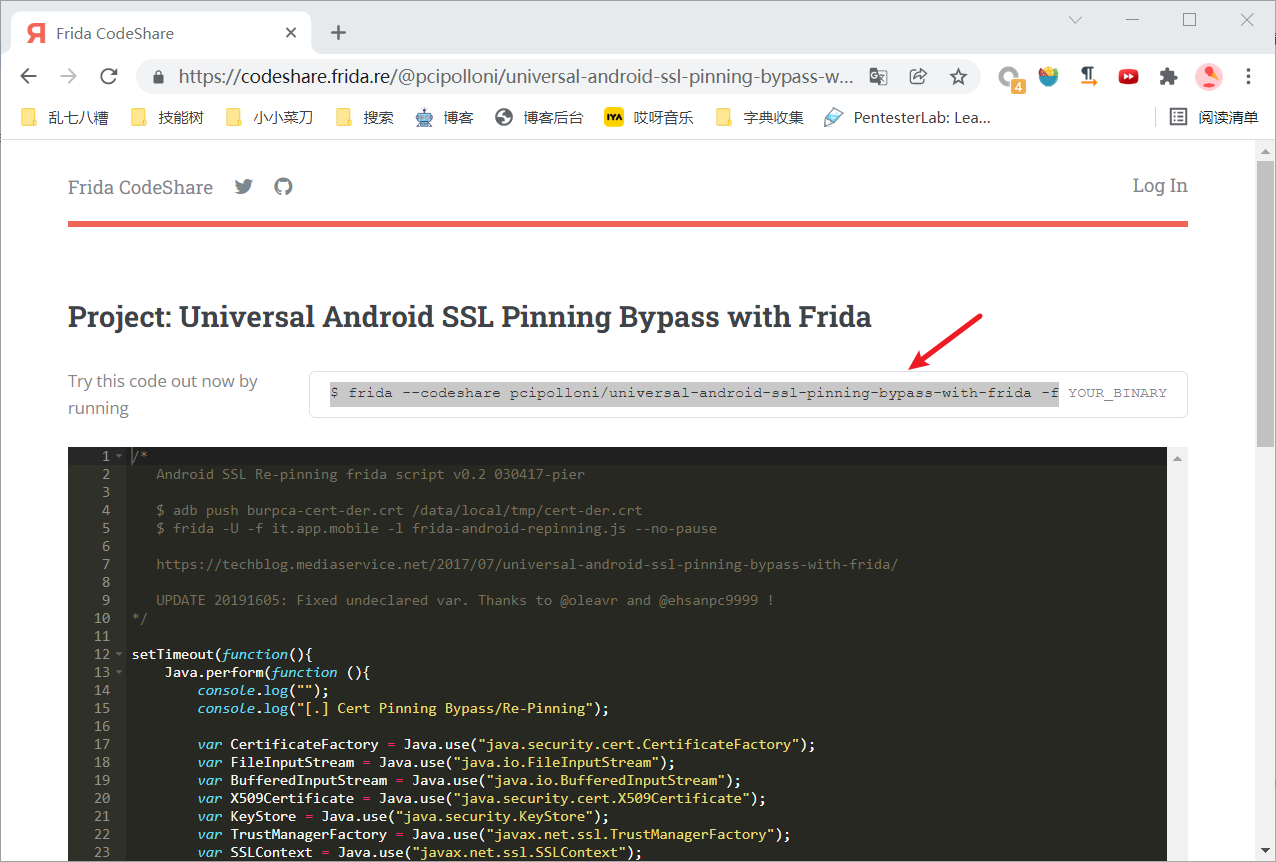Click the translate page icon in address bar
This screenshot has height=862, width=1276.
(878, 77)
